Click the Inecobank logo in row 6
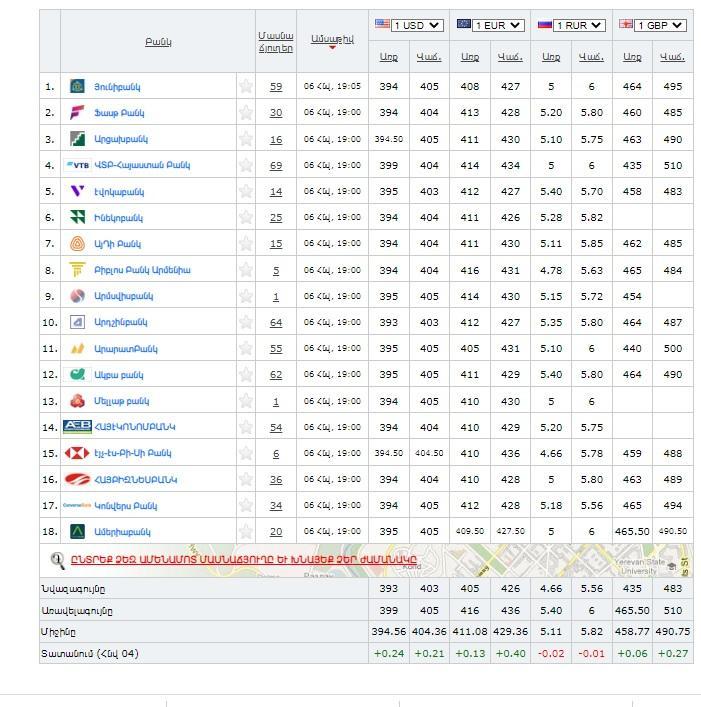Image resolution: width=701 pixels, height=707 pixels. [x=77, y=217]
